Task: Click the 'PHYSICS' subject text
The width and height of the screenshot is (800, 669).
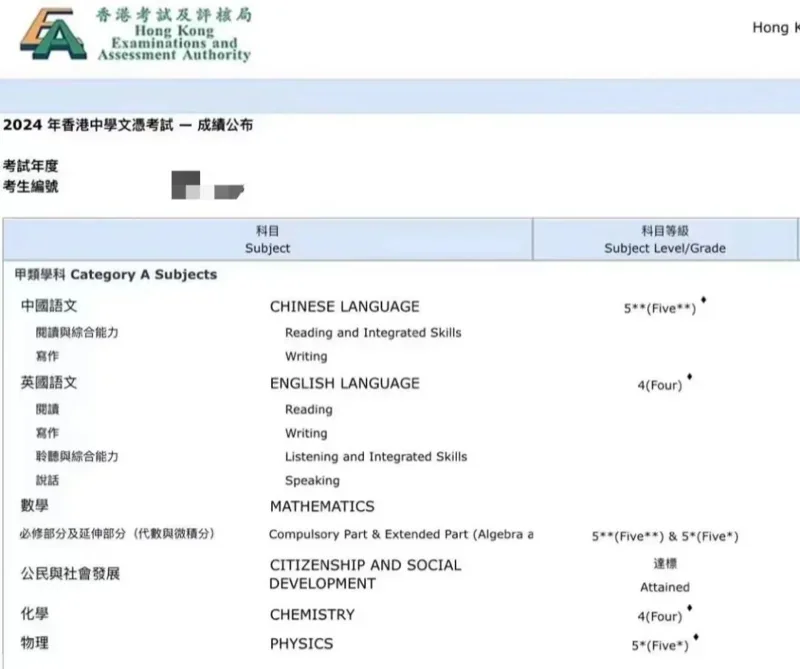Action: [302, 643]
